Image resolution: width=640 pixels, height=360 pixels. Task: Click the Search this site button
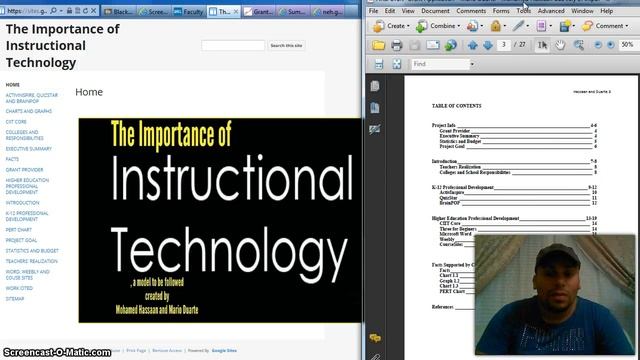pyautogui.click(x=286, y=45)
